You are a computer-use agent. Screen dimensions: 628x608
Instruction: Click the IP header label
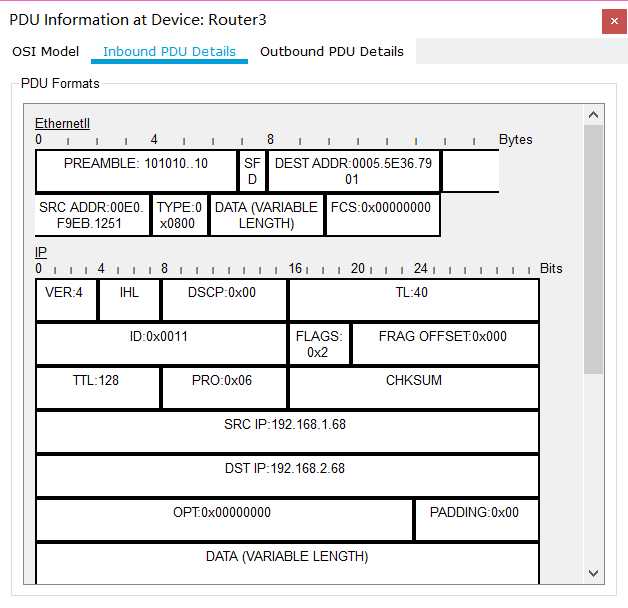41,252
